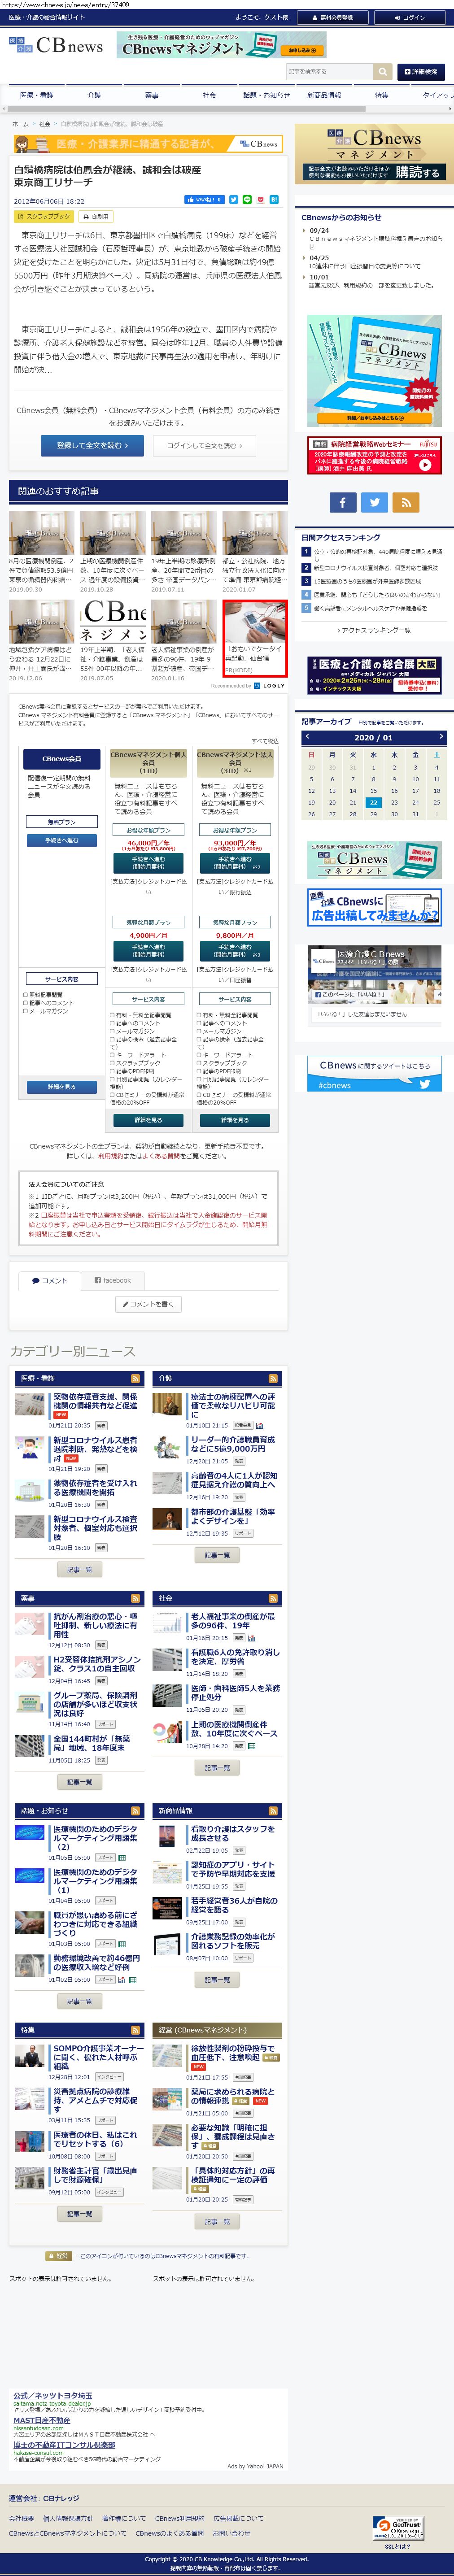Expand the アクセスランキング一覧 link
Screen dimensions: 454x2576
pyautogui.click(x=374, y=630)
